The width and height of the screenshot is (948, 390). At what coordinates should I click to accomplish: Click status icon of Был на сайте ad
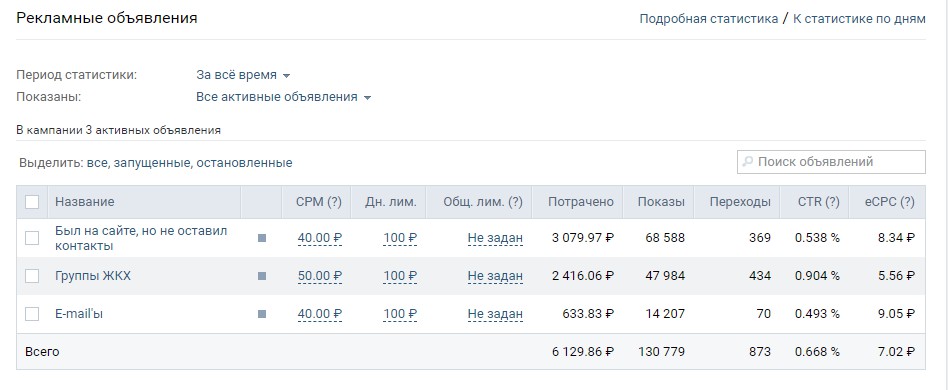point(262,238)
